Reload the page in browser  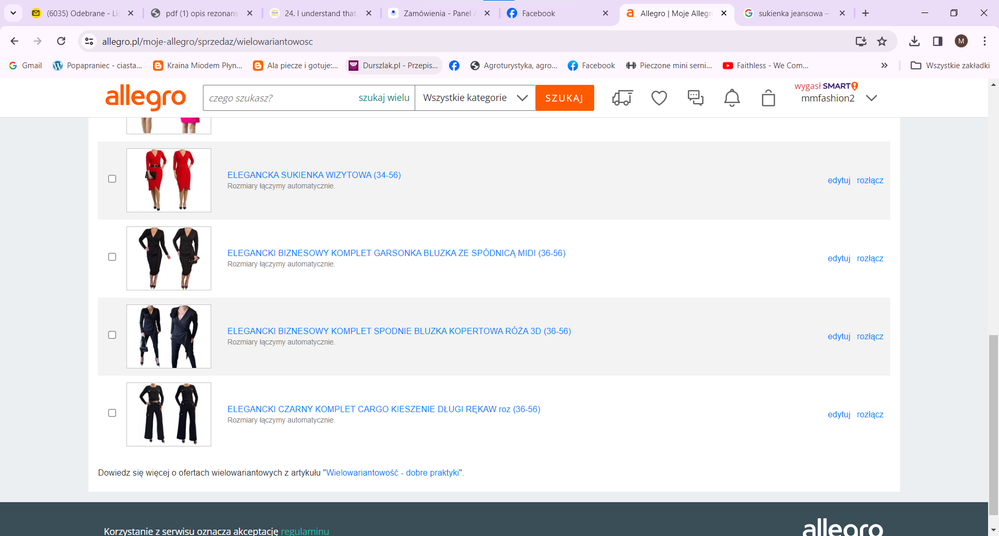61,41
